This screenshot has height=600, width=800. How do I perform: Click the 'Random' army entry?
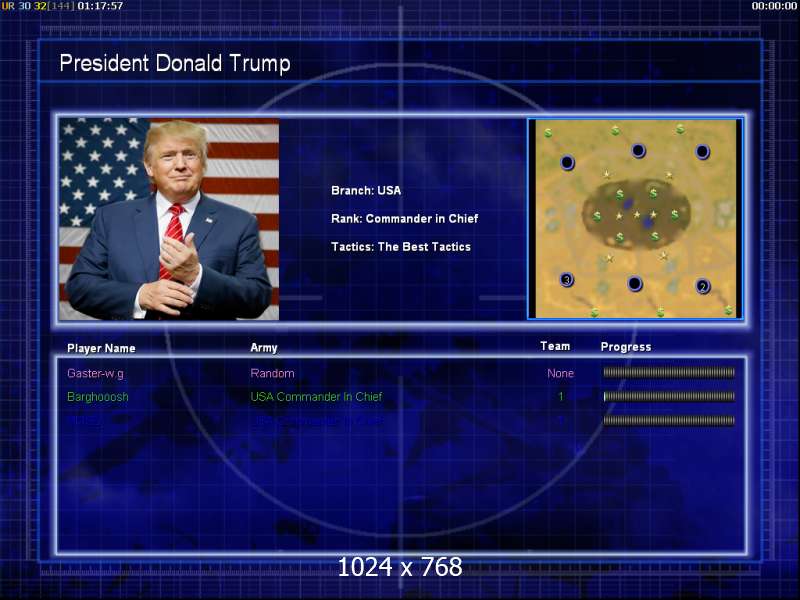(x=272, y=373)
